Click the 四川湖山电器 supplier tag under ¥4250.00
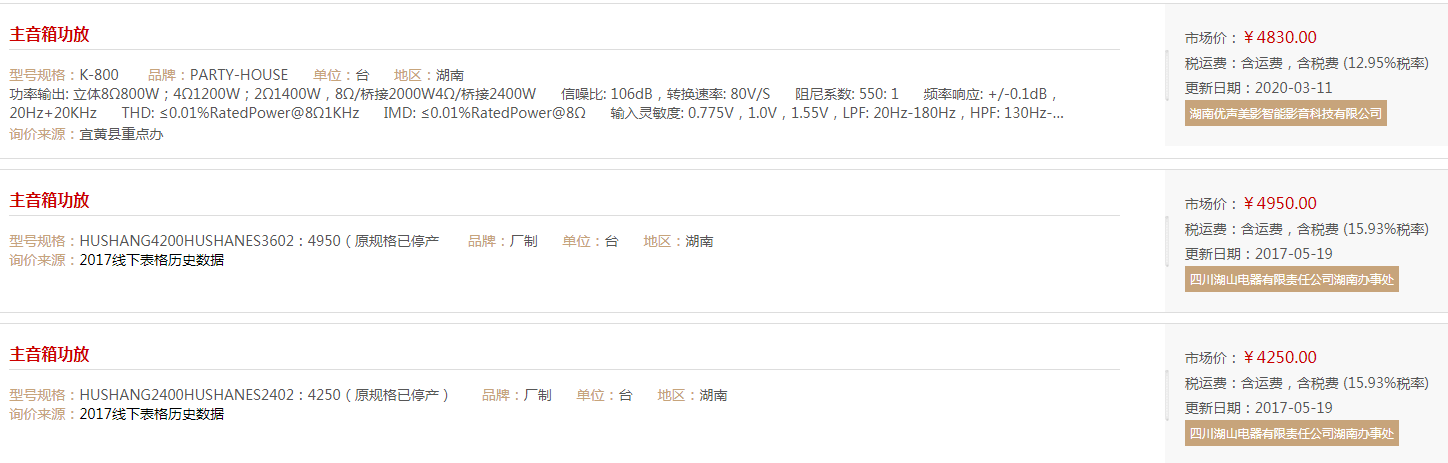 coord(1291,433)
